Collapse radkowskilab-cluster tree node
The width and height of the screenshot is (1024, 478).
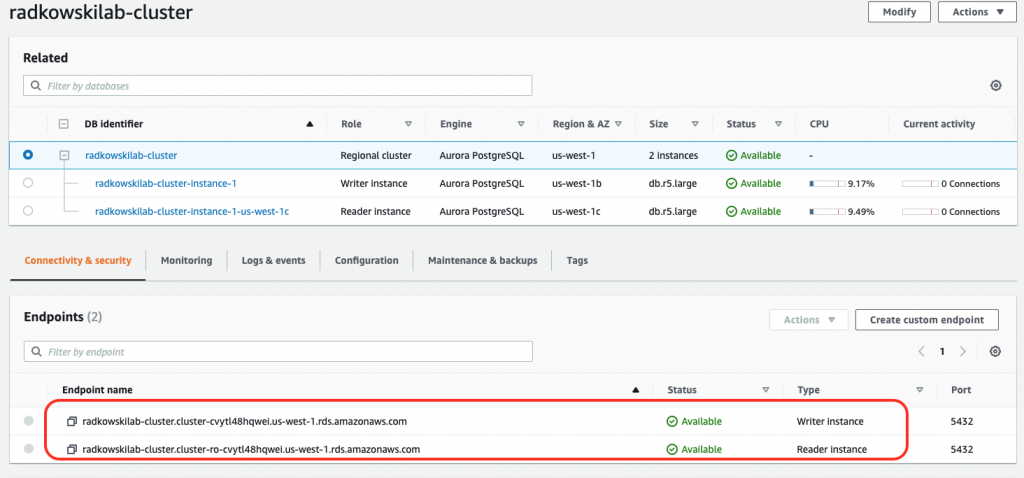click(x=64, y=155)
